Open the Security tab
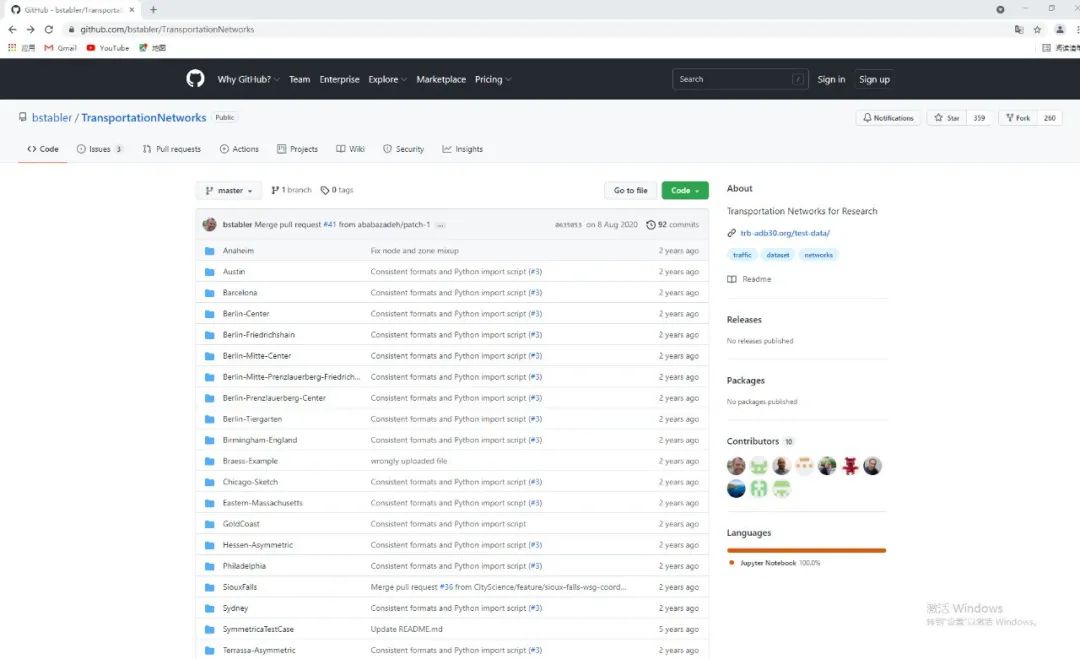Image resolution: width=1080 pixels, height=659 pixels. 403,149
